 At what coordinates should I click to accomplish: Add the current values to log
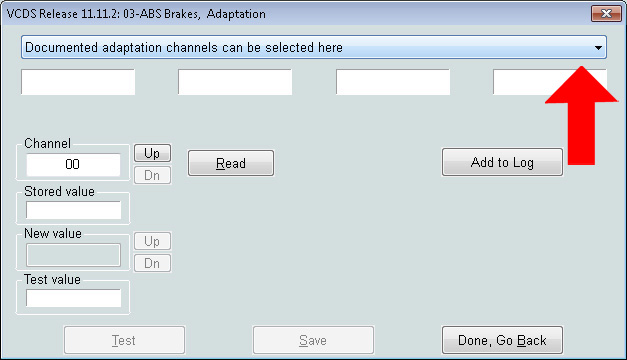502,162
